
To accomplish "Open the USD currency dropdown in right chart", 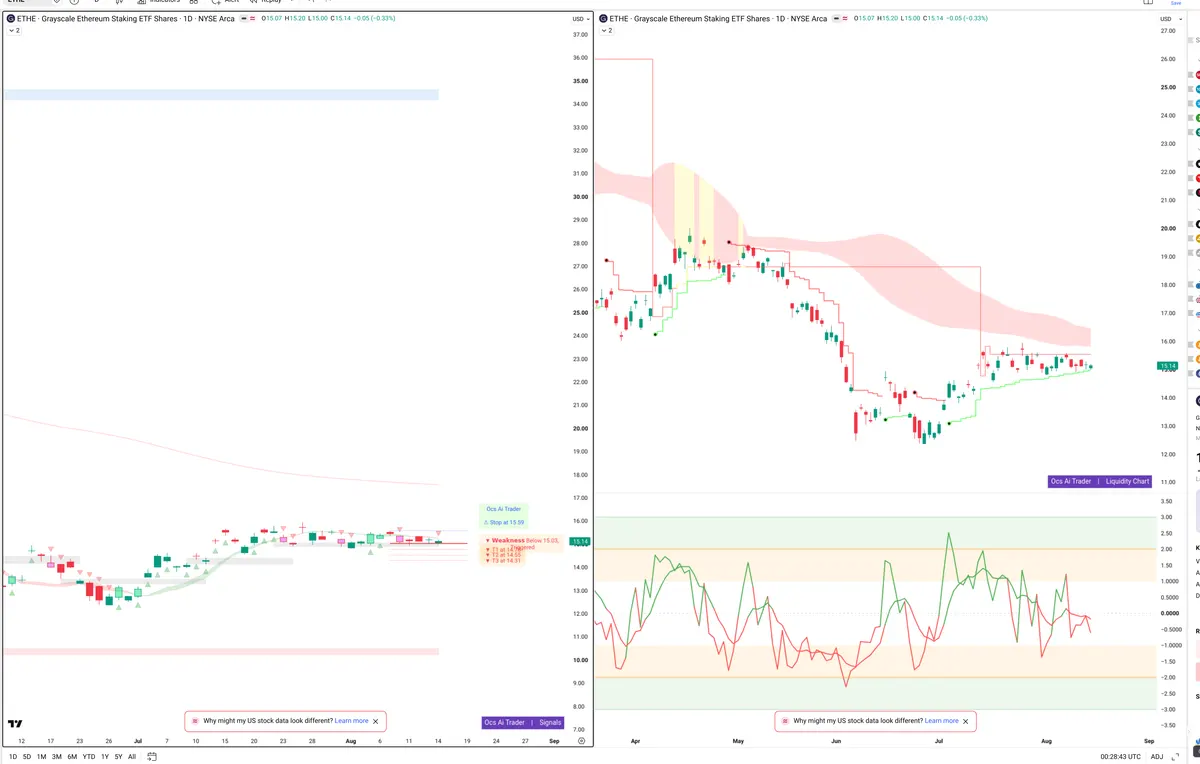I will tap(1168, 19).
